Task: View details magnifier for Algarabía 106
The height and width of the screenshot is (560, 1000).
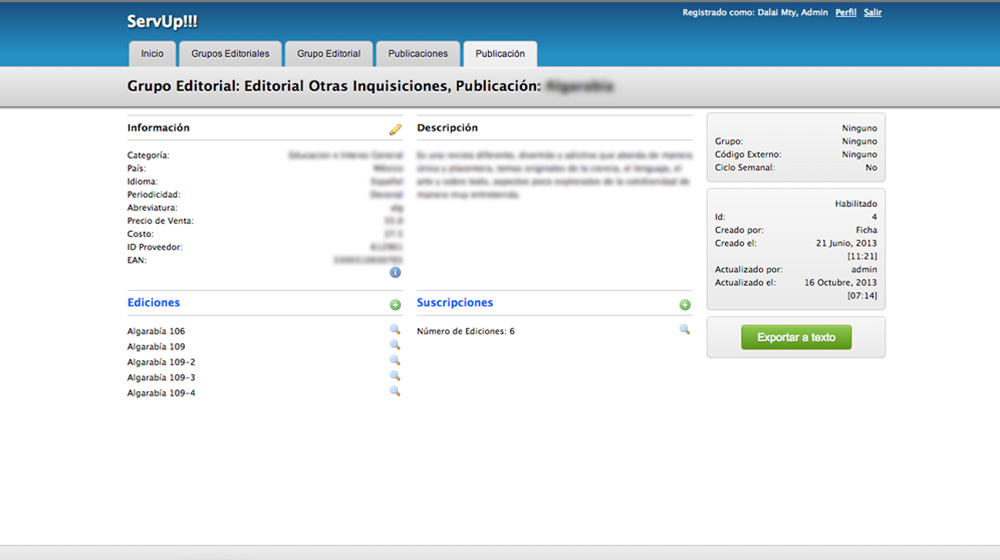Action: (395, 330)
